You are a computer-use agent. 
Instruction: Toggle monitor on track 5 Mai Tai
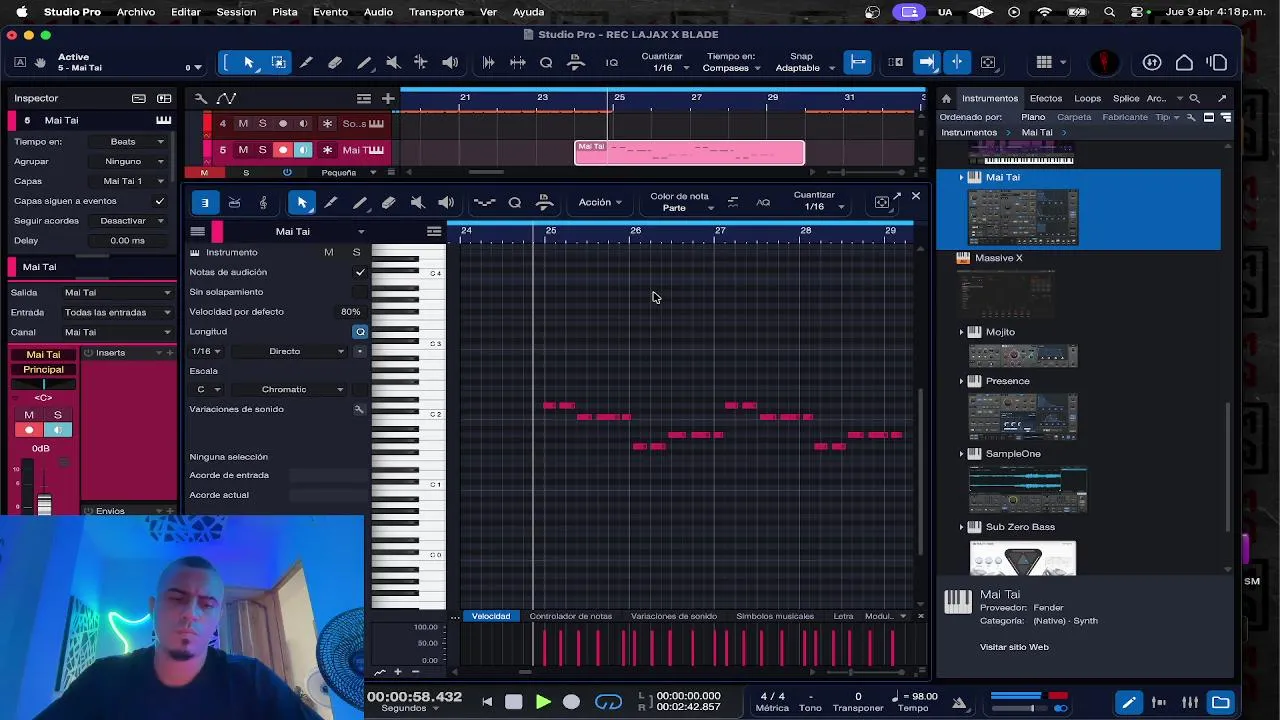point(303,150)
